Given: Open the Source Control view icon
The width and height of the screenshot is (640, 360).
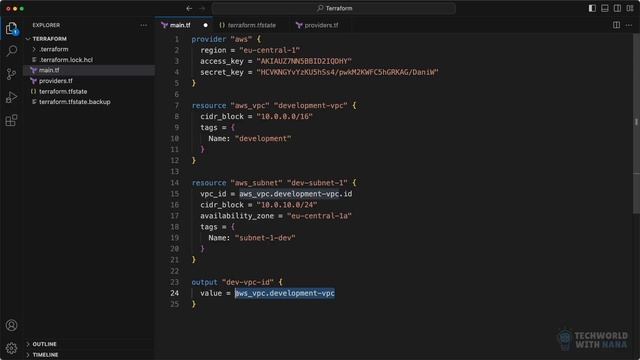Looking at the screenshot, I should [11, 74].
